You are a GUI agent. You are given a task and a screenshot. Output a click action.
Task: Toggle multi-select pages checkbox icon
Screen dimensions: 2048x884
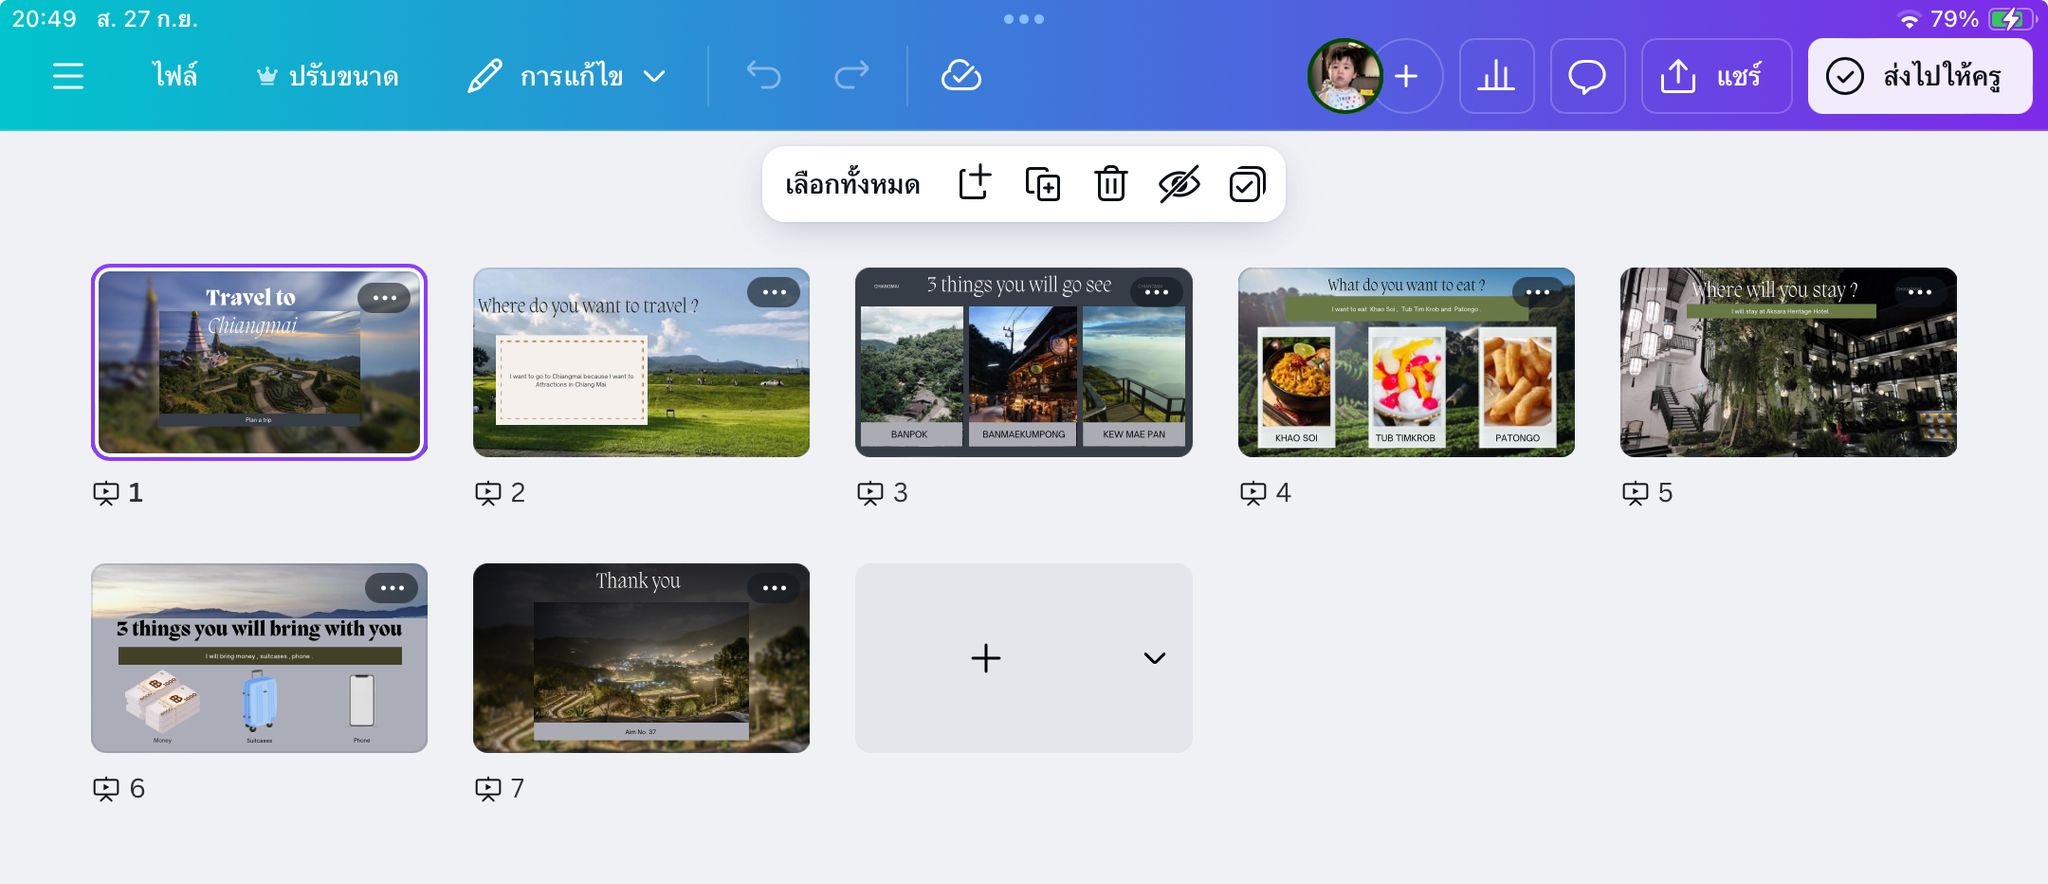click(x=1247, y=184)
